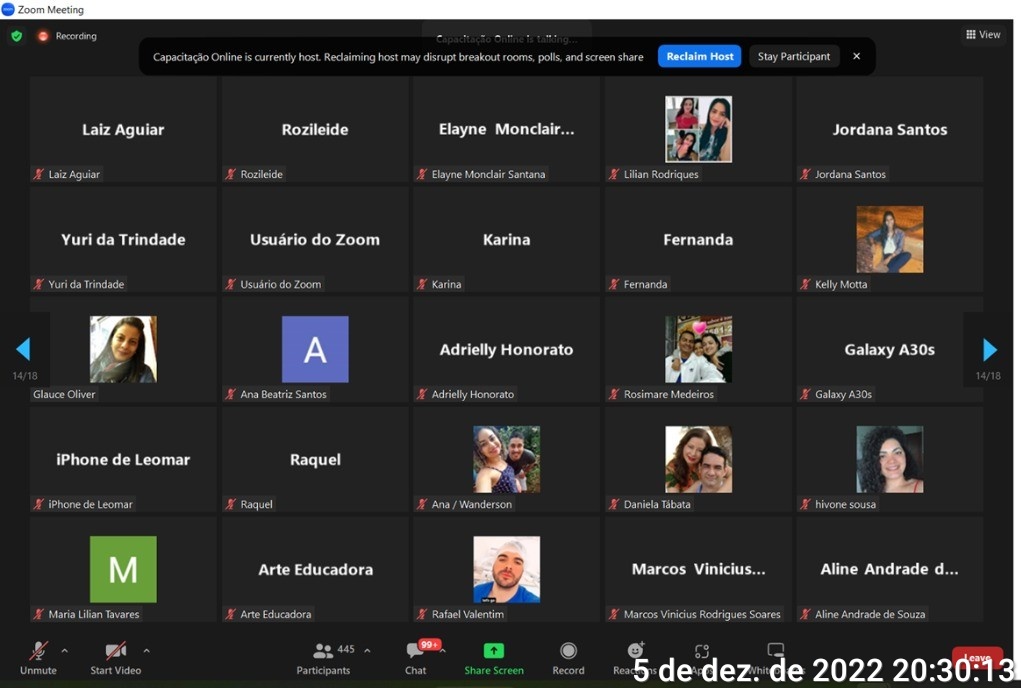Image resolution: width=1021 pixels, height=688 pixels.
Task: Choose Stay Participant
Action: tap(794, 57)
